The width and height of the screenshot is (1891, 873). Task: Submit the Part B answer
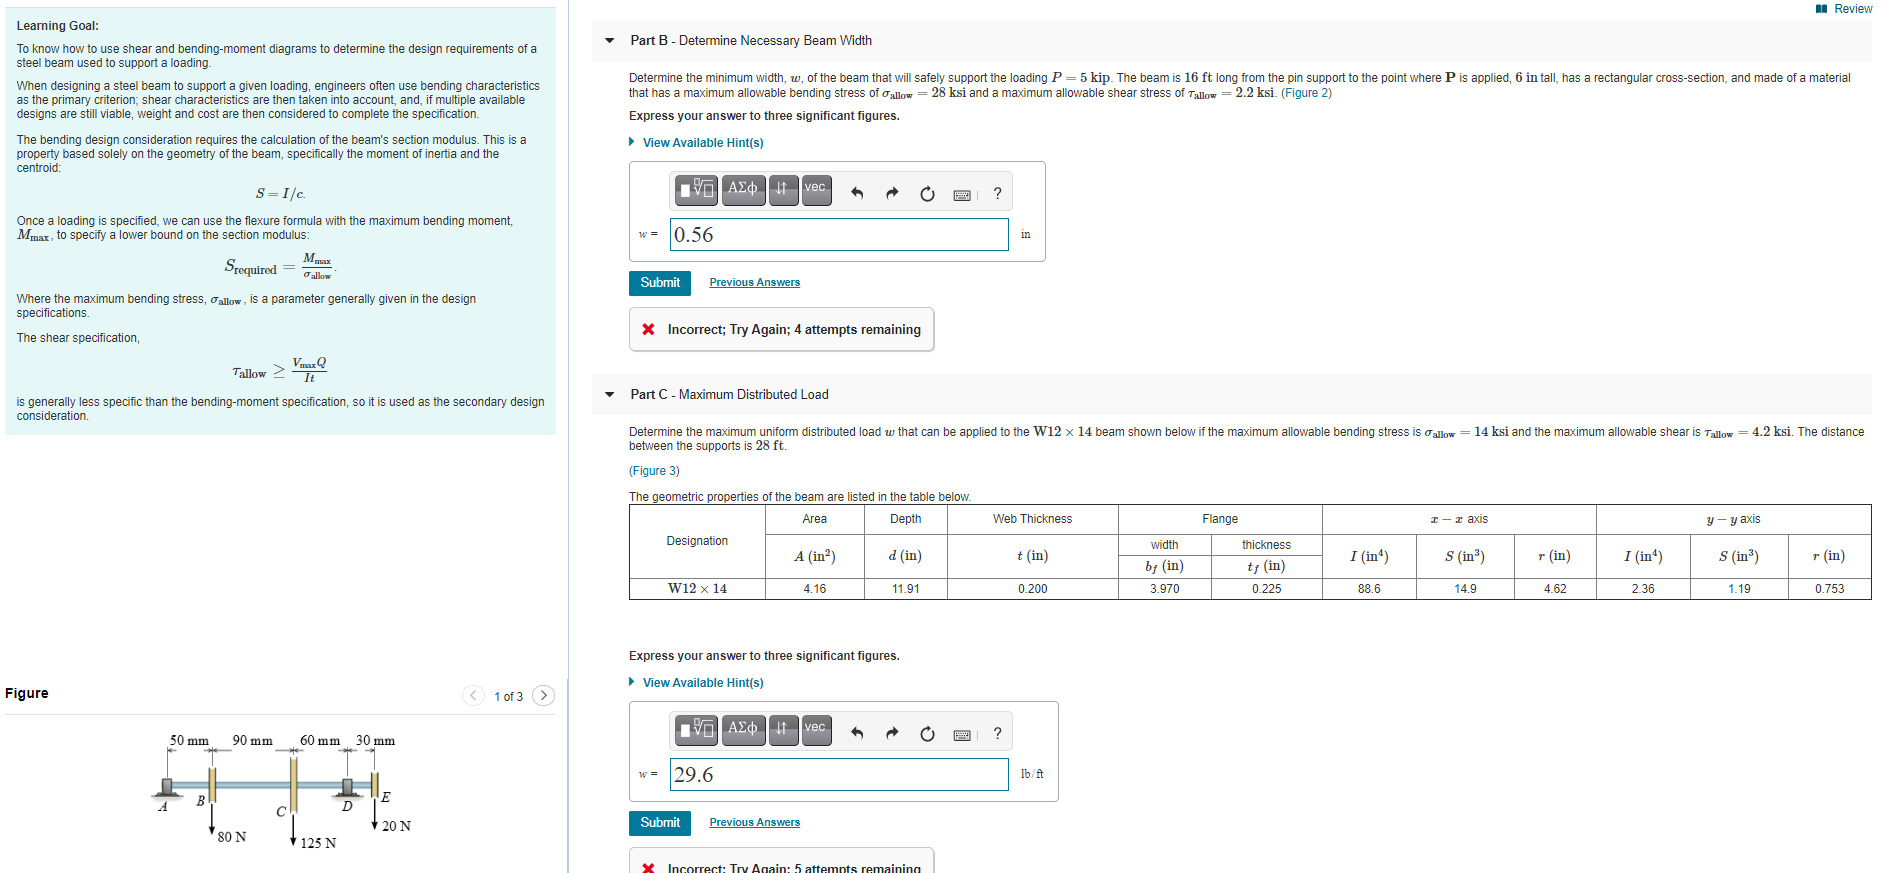[x=660, y=283]
